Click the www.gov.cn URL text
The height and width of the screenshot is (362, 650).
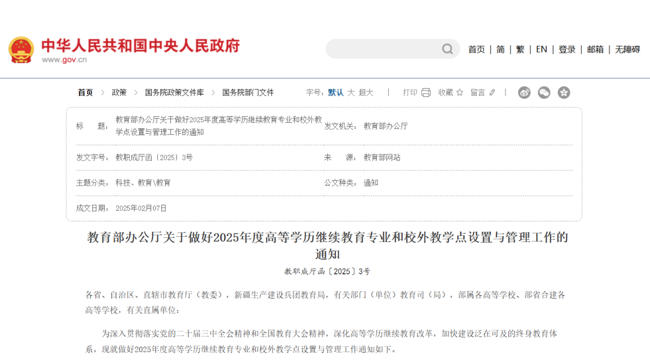pyautogui.click(x=64, y=60)
